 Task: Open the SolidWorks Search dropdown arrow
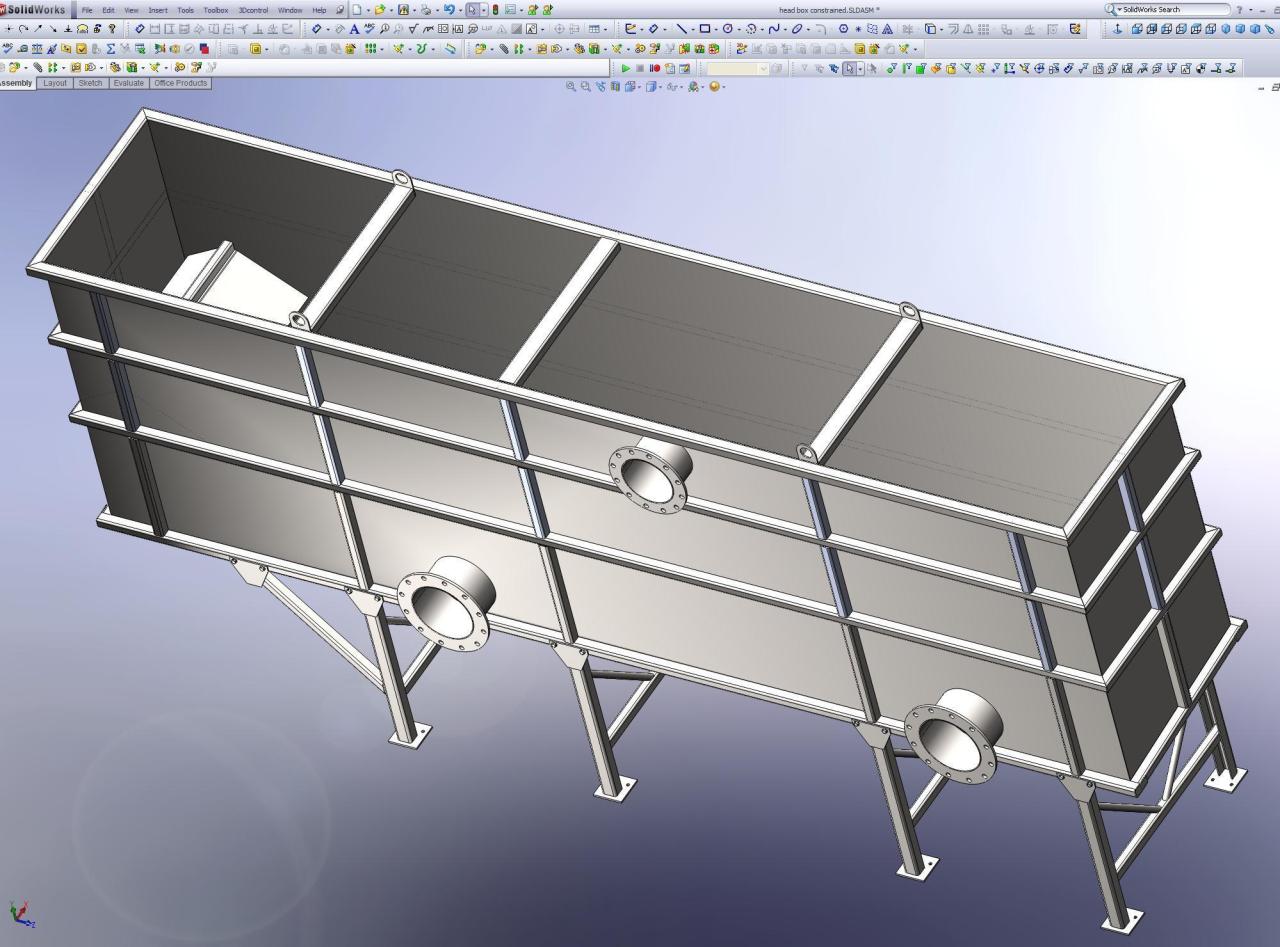[x=1119, y=10]
